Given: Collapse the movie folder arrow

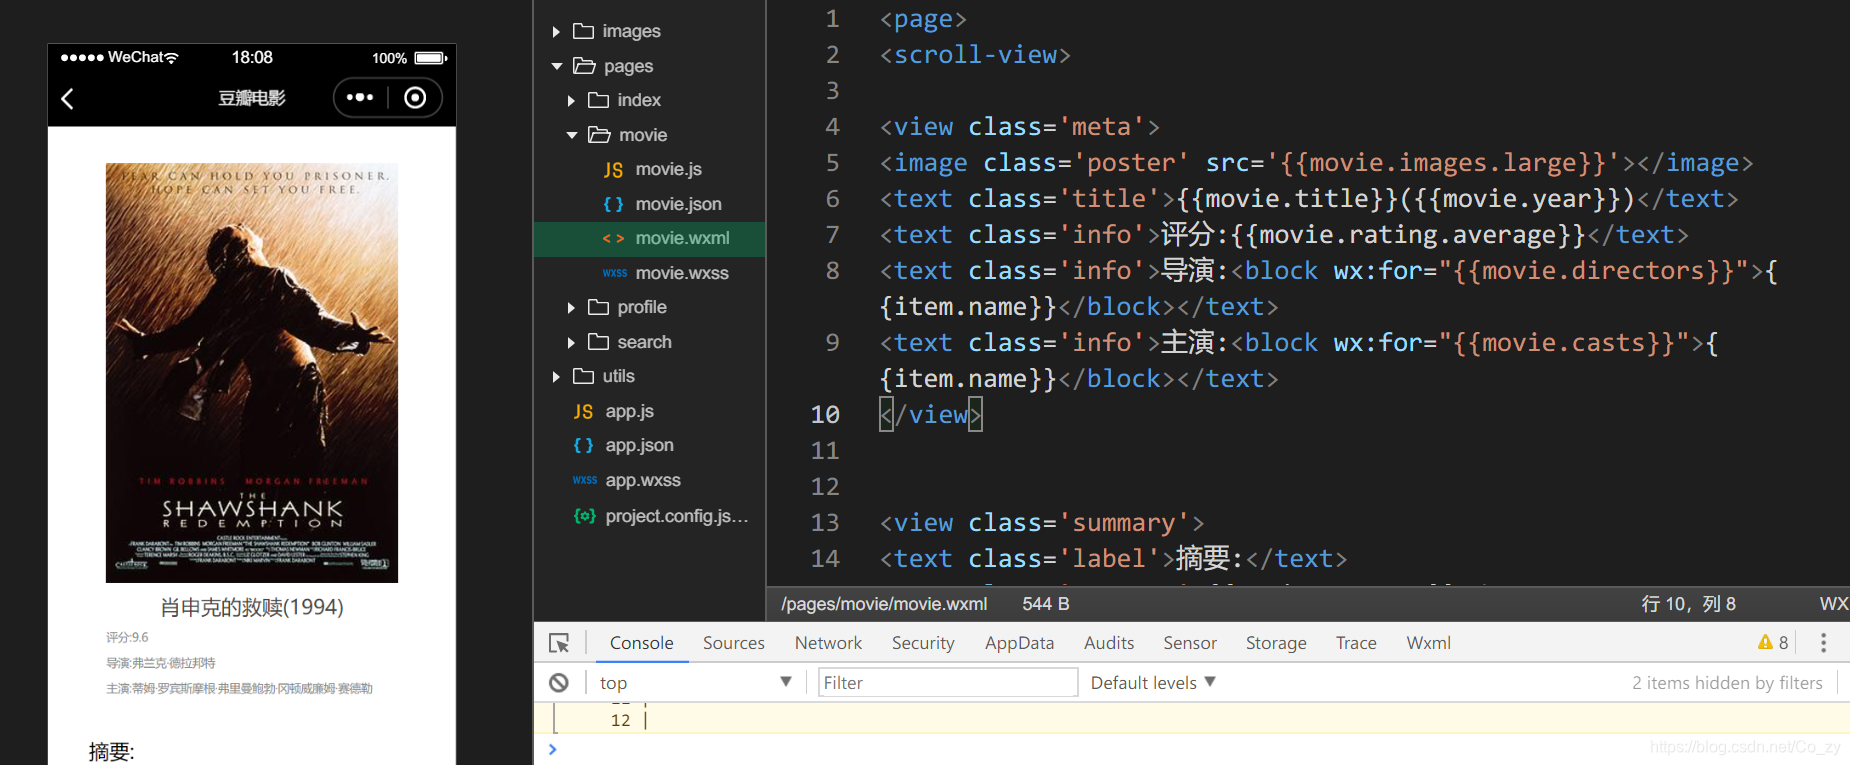Looking at the screenshot, I should pos(572,135).
